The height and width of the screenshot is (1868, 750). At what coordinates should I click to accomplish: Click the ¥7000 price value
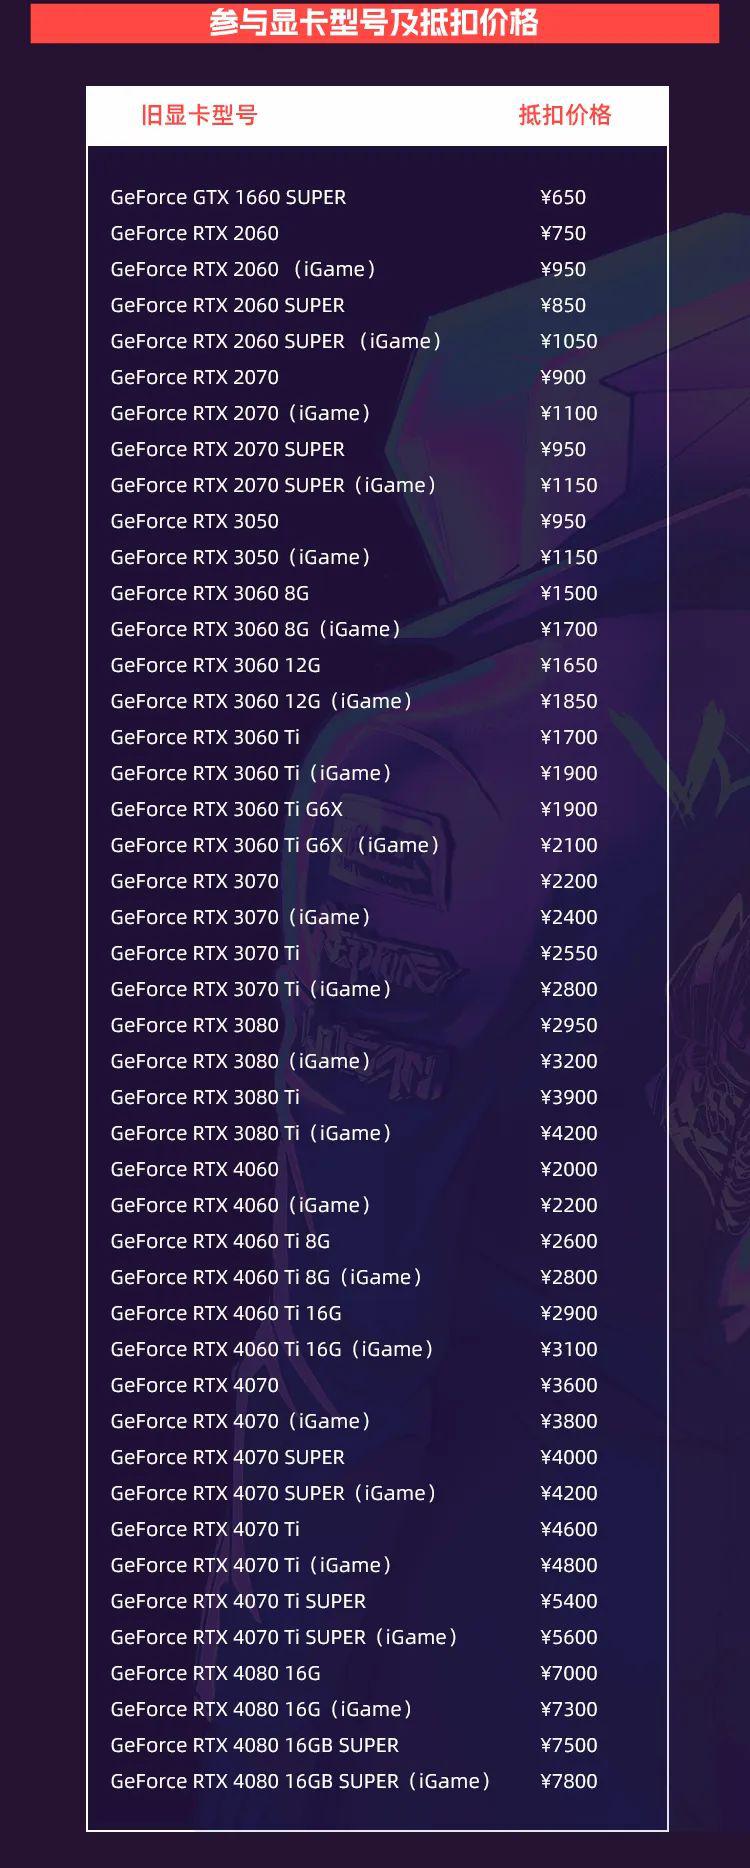[x=569, y=1673]
